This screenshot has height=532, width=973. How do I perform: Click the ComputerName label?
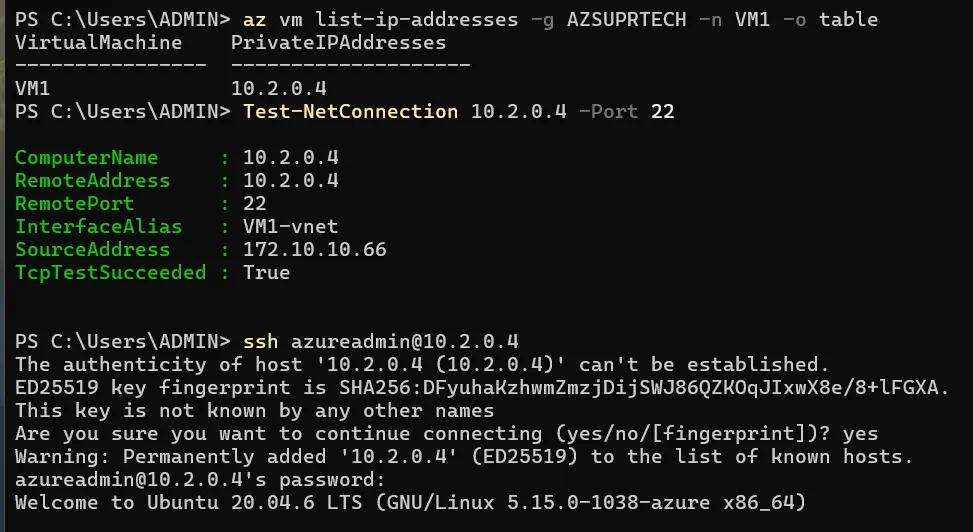pyautogui.click(x=87, y=157)
